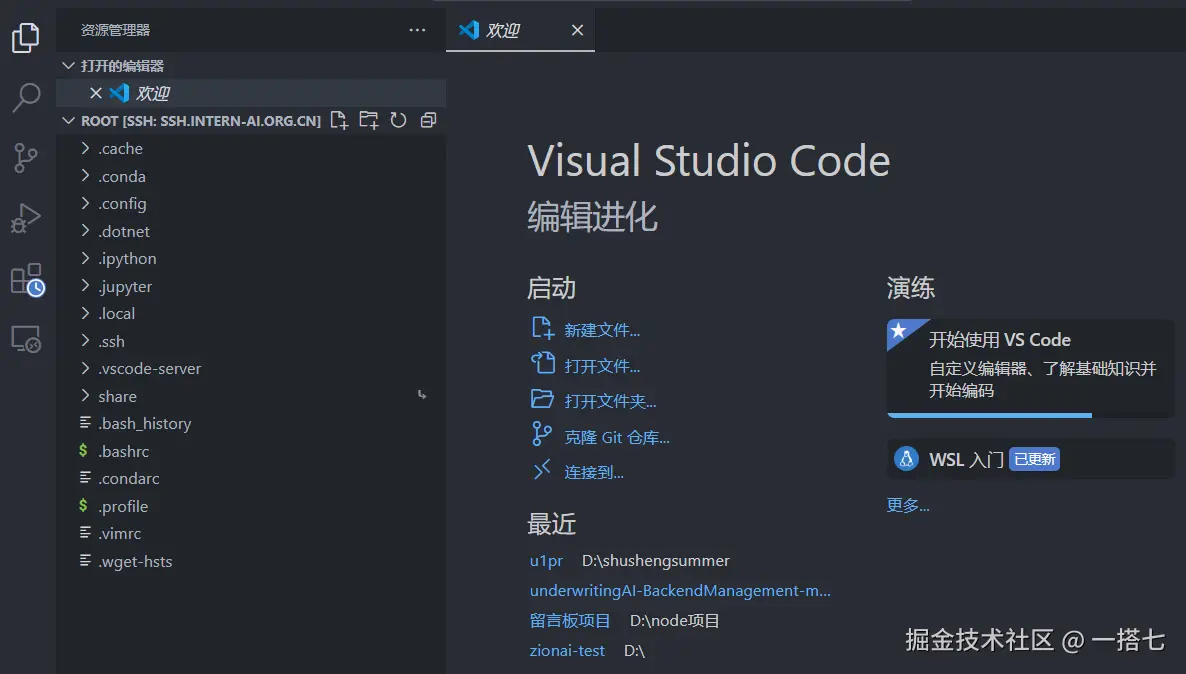The height and width of the screenshot is (674, 1186).
Task: Open the .bash_history file
Action: pyautogui.click(x=251, y=424)
